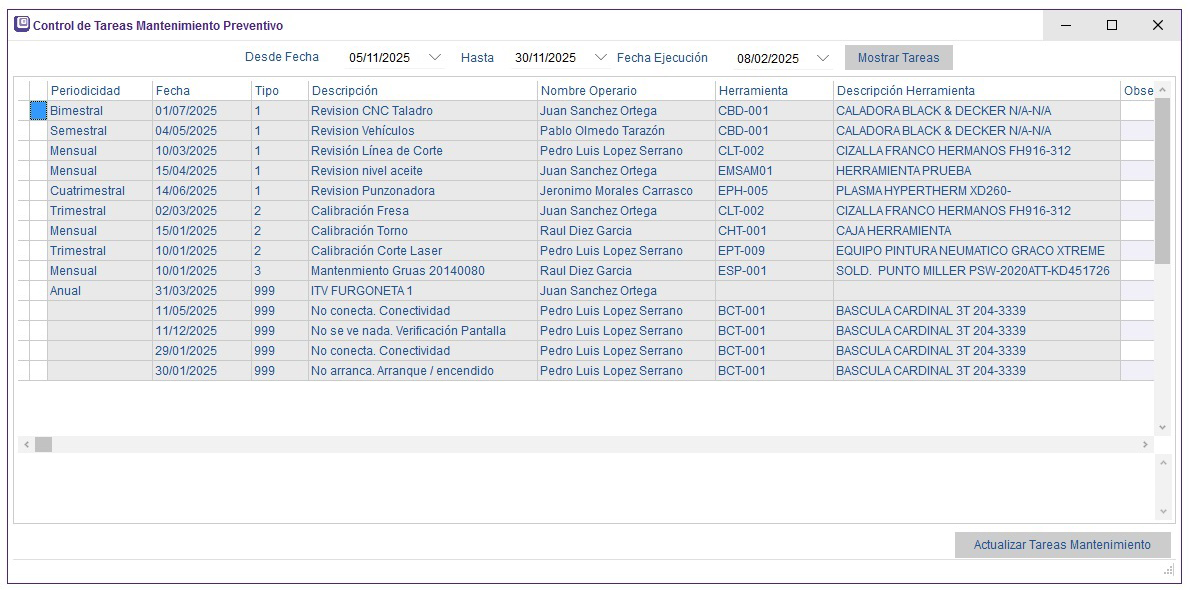Image resolution: width=1190 pixels, height=591 pixels.
Task: Click the app icon in the title bar
Action: [x=21, y=25]
